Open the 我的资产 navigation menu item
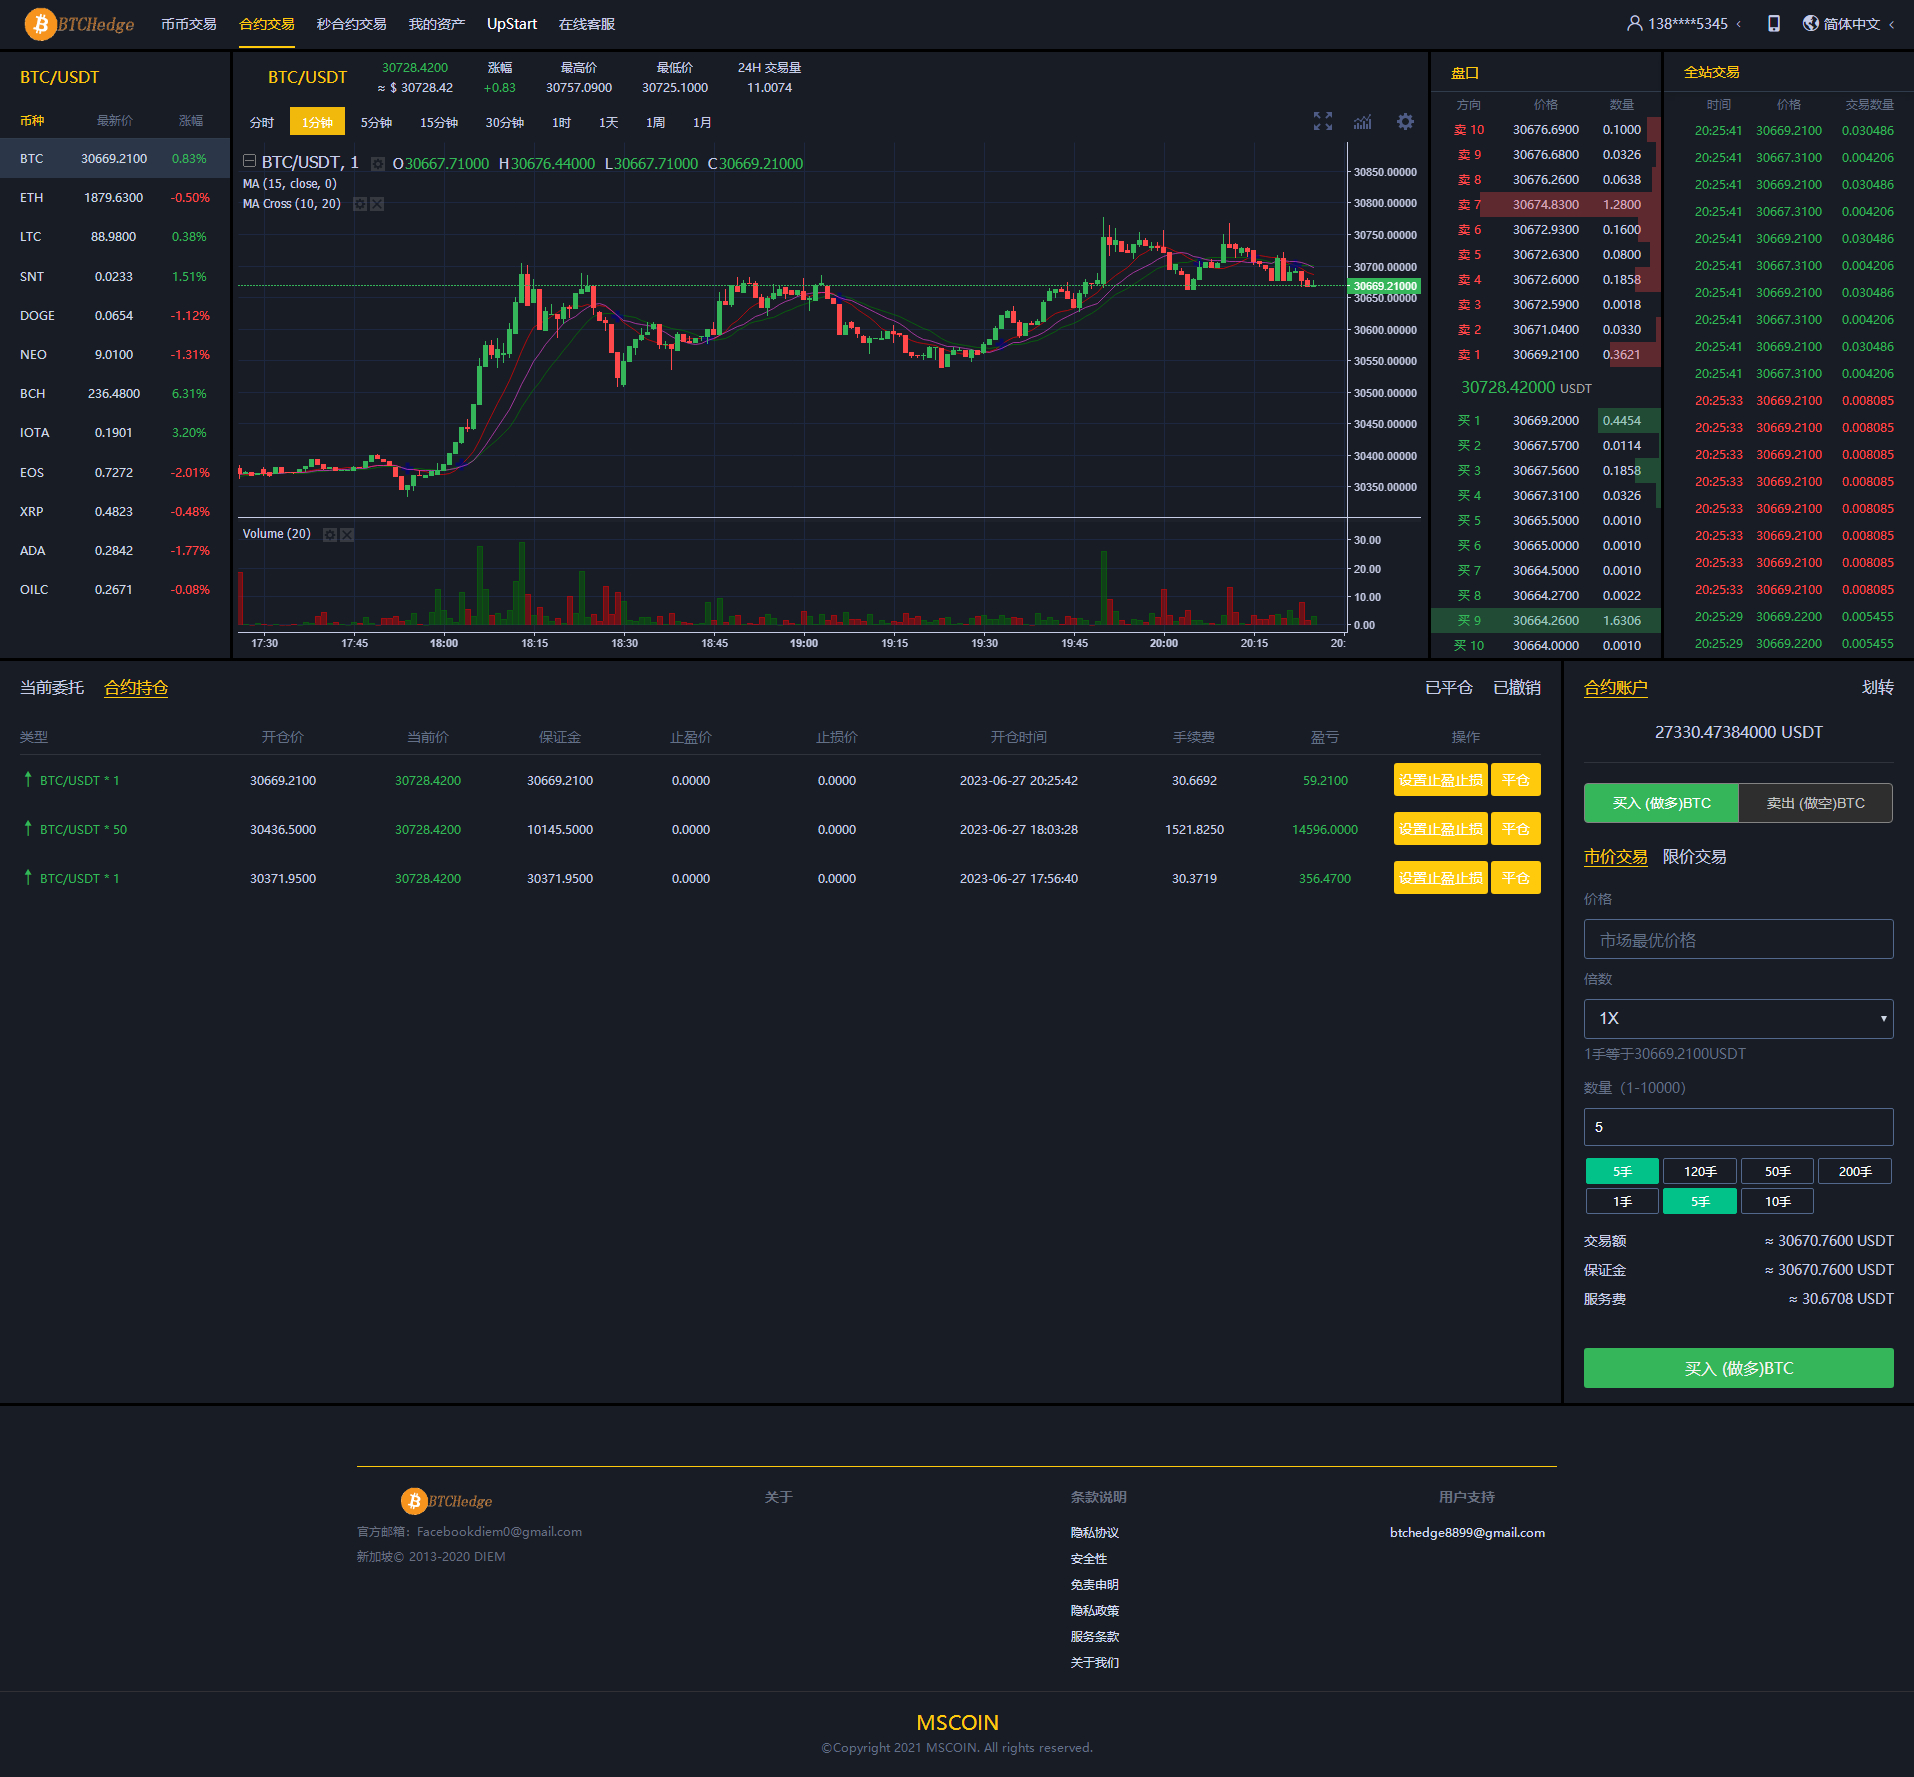The width and height of the screenshot is (1914, 1777). tap(436, 24)
